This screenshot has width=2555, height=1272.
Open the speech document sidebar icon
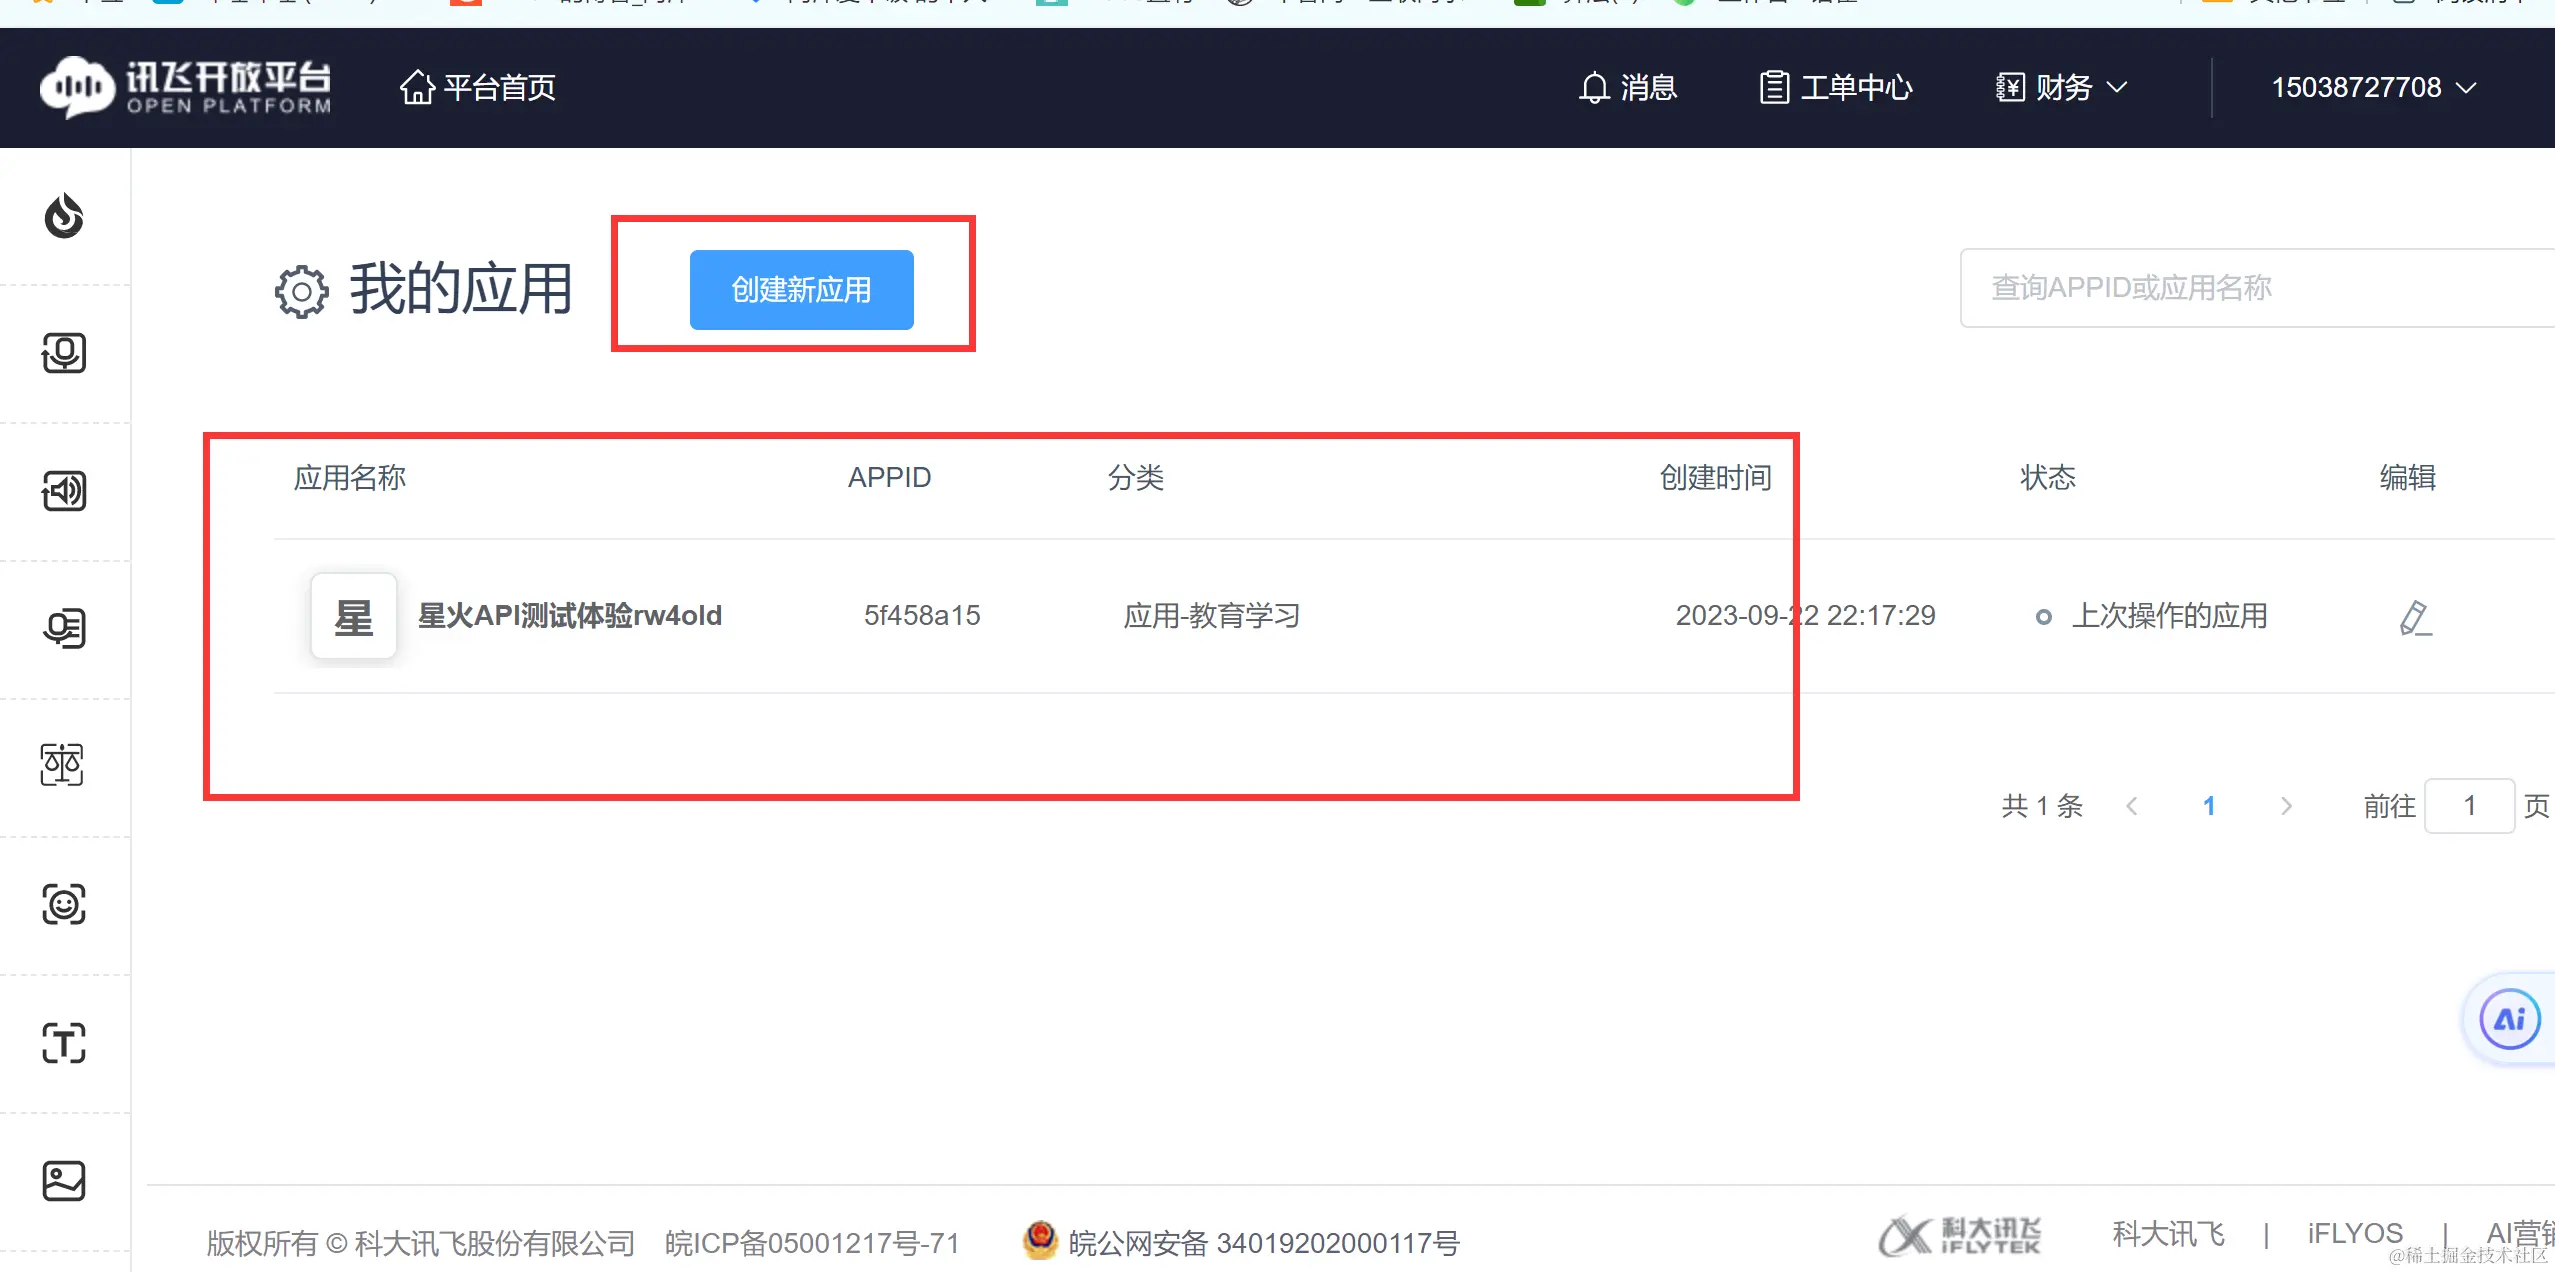(x=64, y=628)
